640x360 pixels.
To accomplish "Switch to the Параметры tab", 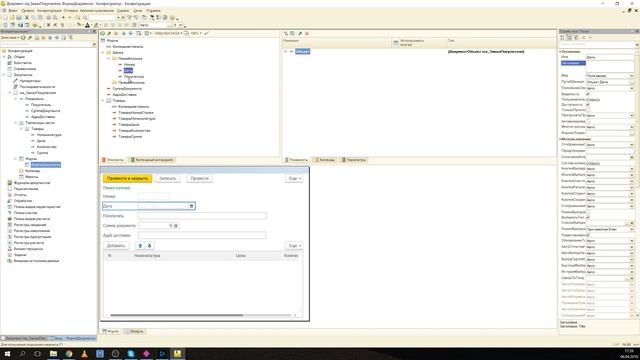I will 353,160.
